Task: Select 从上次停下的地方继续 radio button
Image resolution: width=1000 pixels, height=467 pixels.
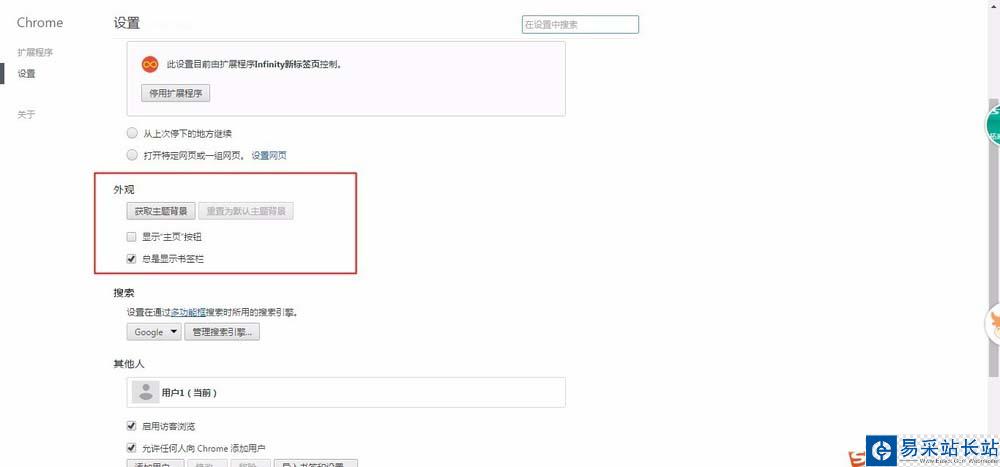Action: pos(132,133)
